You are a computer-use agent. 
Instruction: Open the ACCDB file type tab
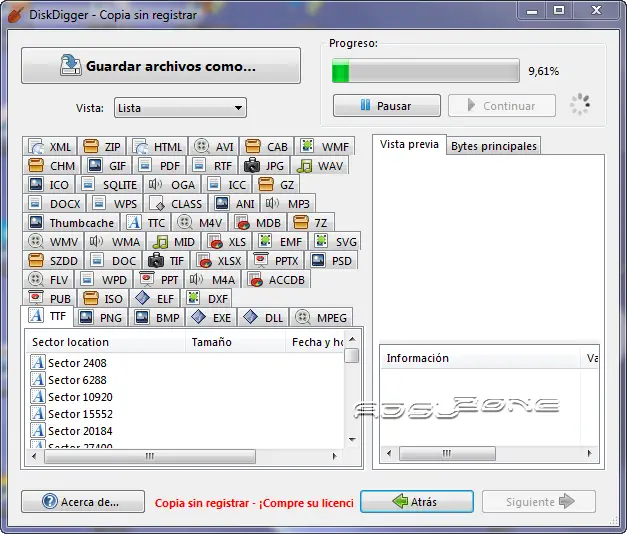pos(276,280)
